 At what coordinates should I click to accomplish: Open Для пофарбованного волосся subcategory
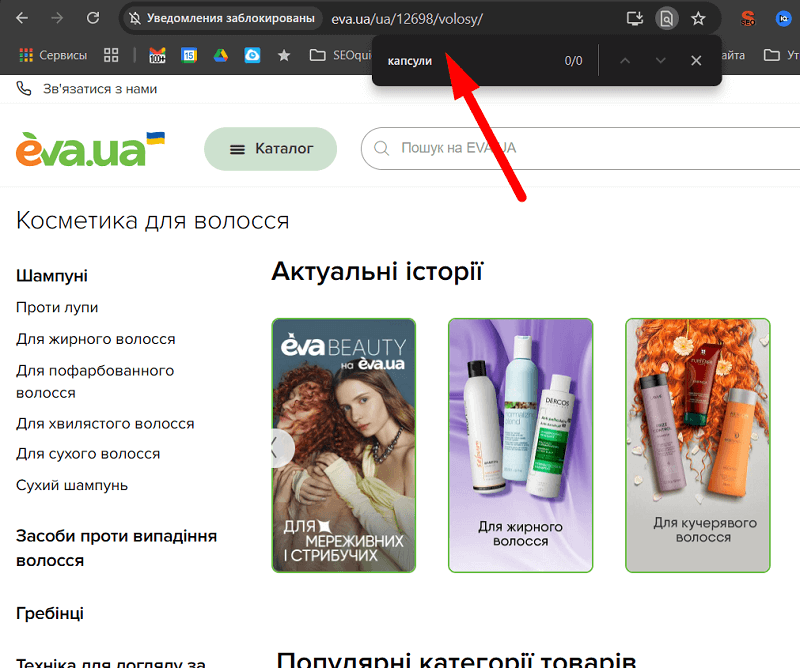click(x=95, y=382)
